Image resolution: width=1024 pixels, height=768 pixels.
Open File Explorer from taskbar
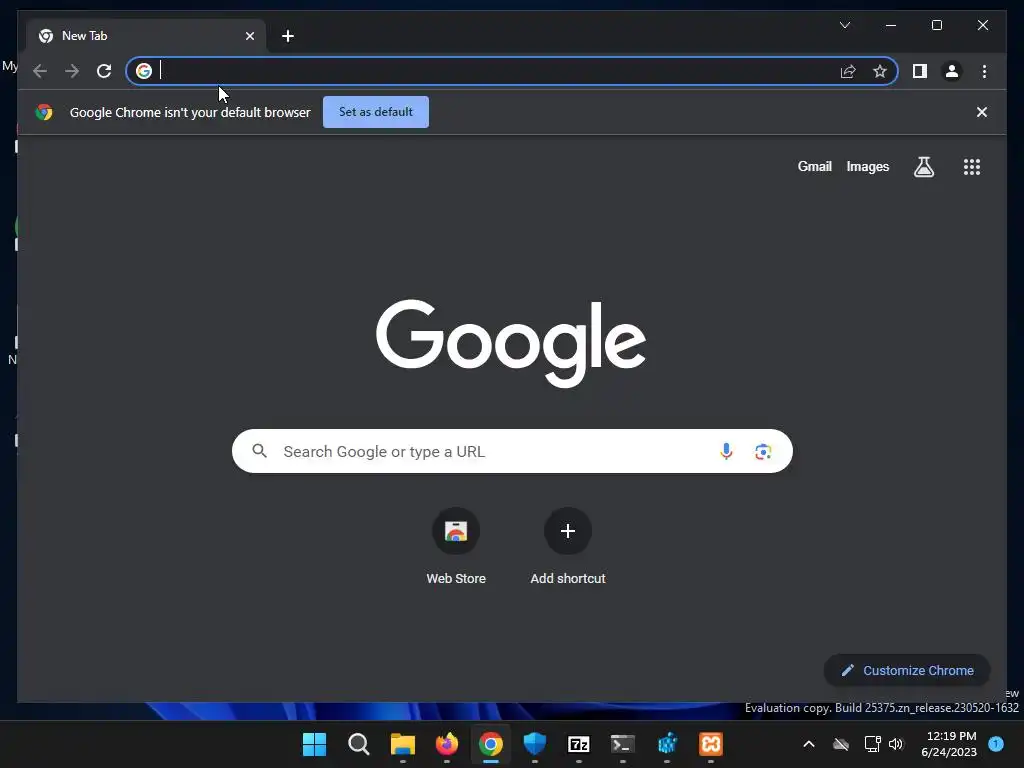pos(402,744)
